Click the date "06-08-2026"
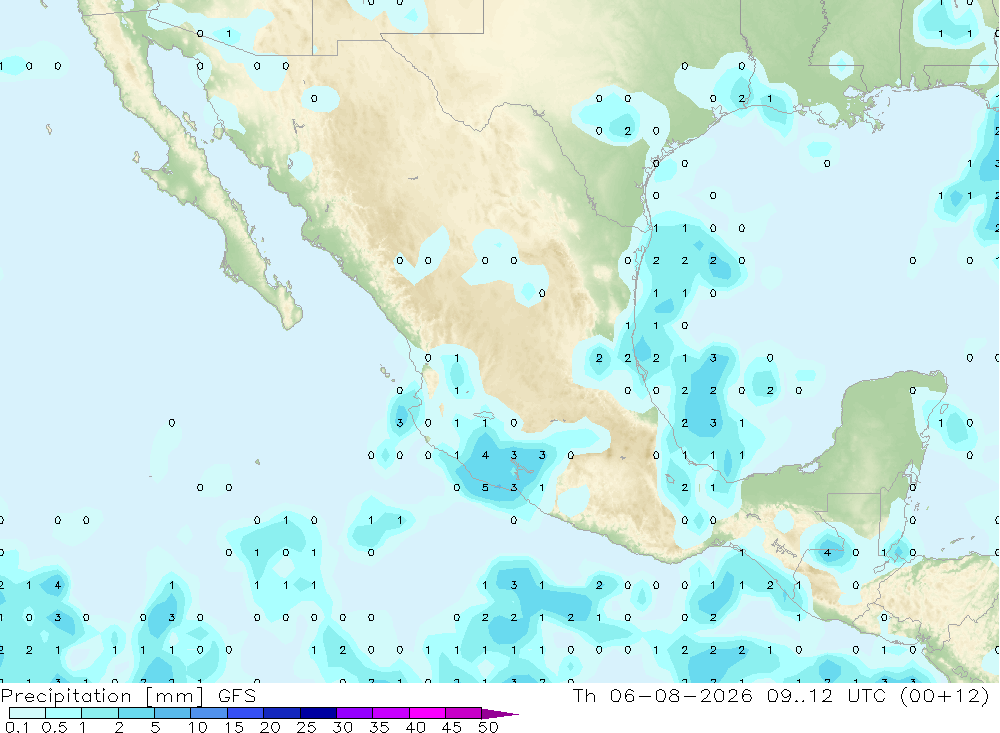 point(680,695)
